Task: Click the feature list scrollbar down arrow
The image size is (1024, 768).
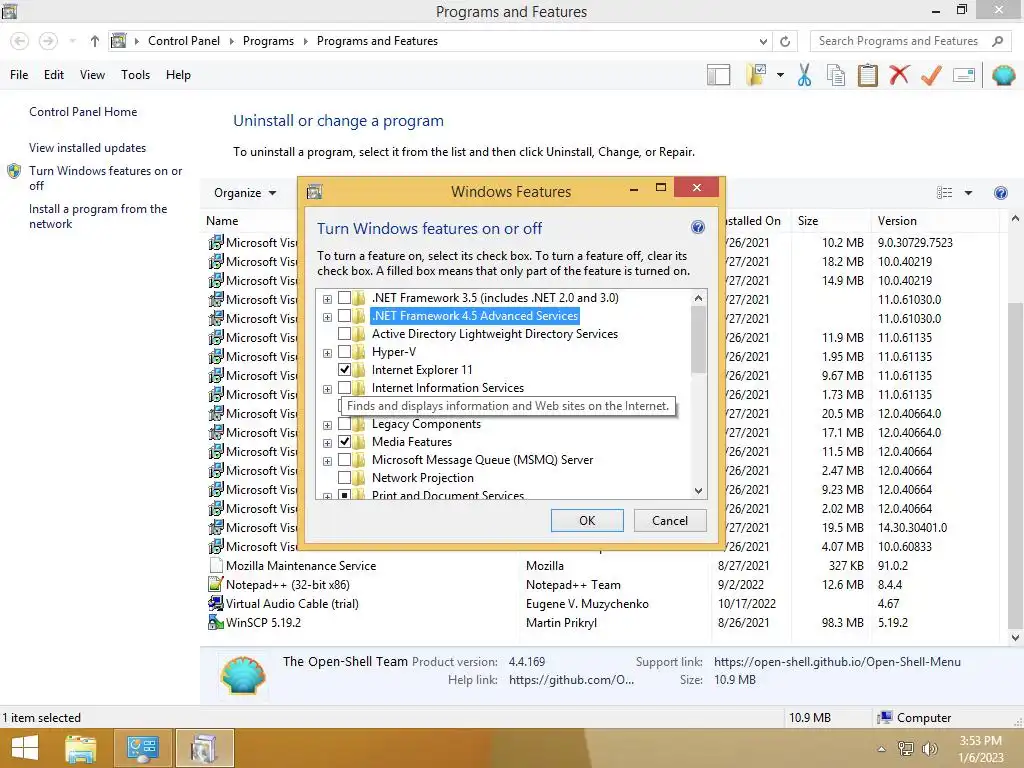Action: point(698,490)
